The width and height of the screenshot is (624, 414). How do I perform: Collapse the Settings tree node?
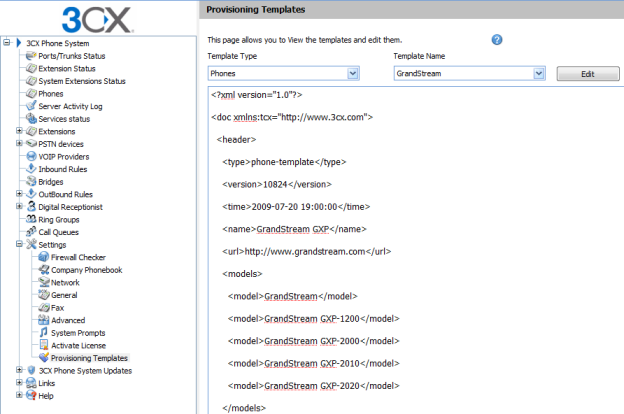point(19,244)
